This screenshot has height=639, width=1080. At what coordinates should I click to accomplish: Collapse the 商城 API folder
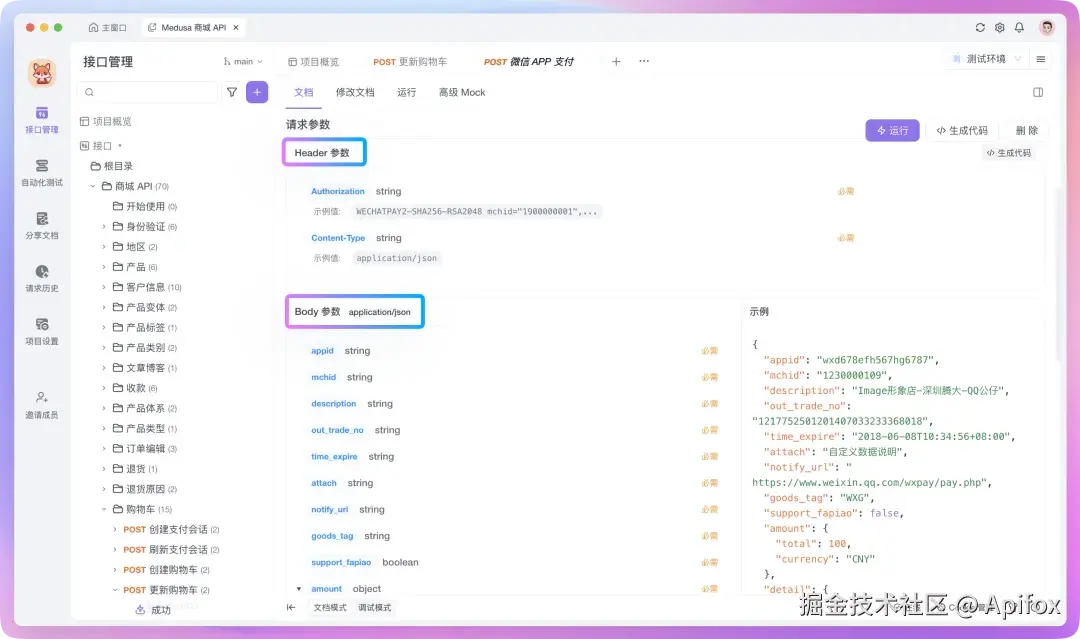tap(93, 186)
